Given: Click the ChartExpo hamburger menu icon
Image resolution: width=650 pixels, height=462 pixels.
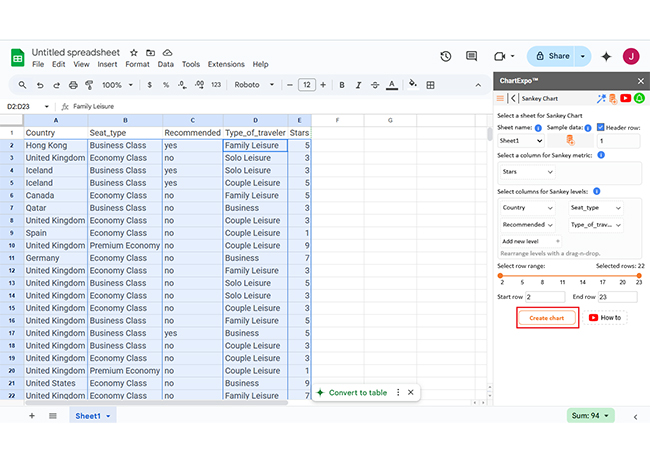Looking at the screenshot, I should (x=501, y=99).
